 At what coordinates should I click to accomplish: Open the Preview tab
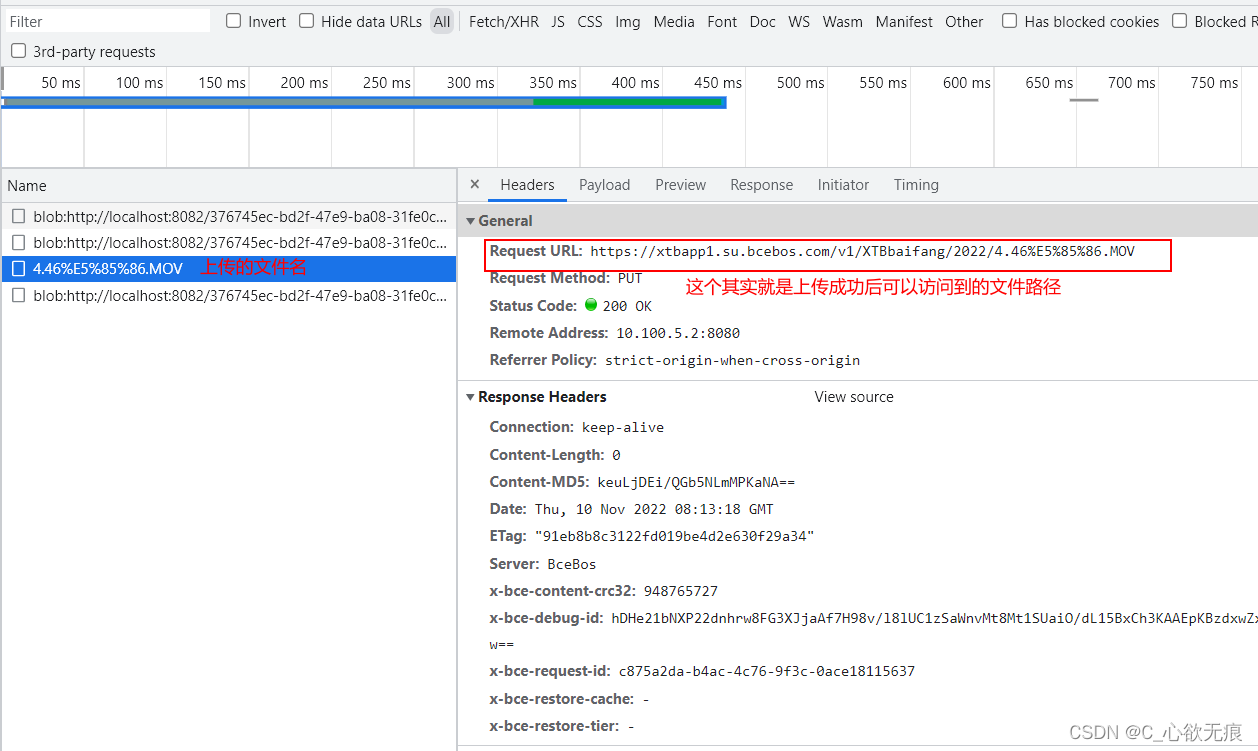pyautogui.click(x=680, y=185)
